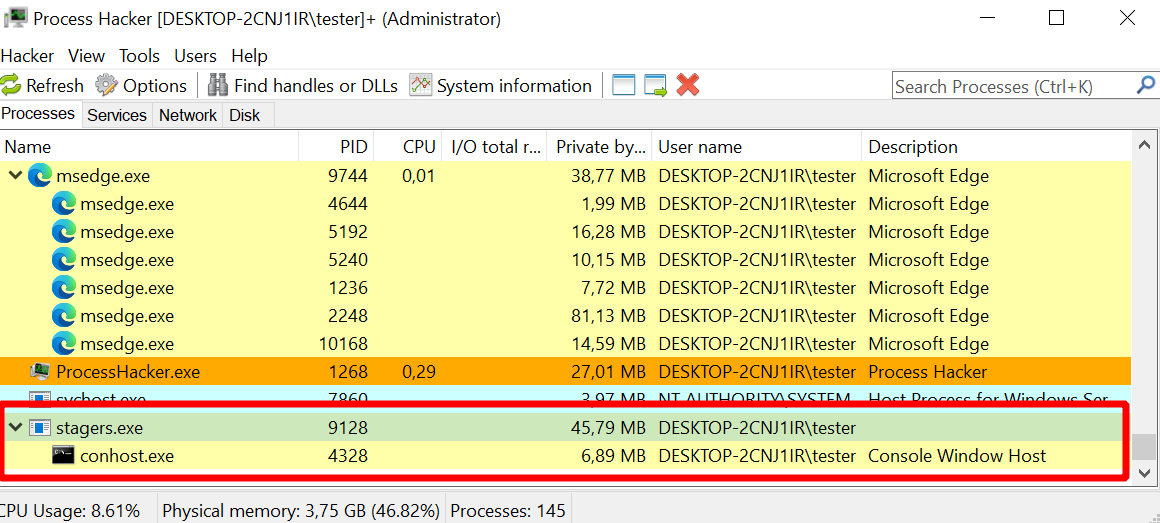Open the Hacker menu

pos(27,56)
